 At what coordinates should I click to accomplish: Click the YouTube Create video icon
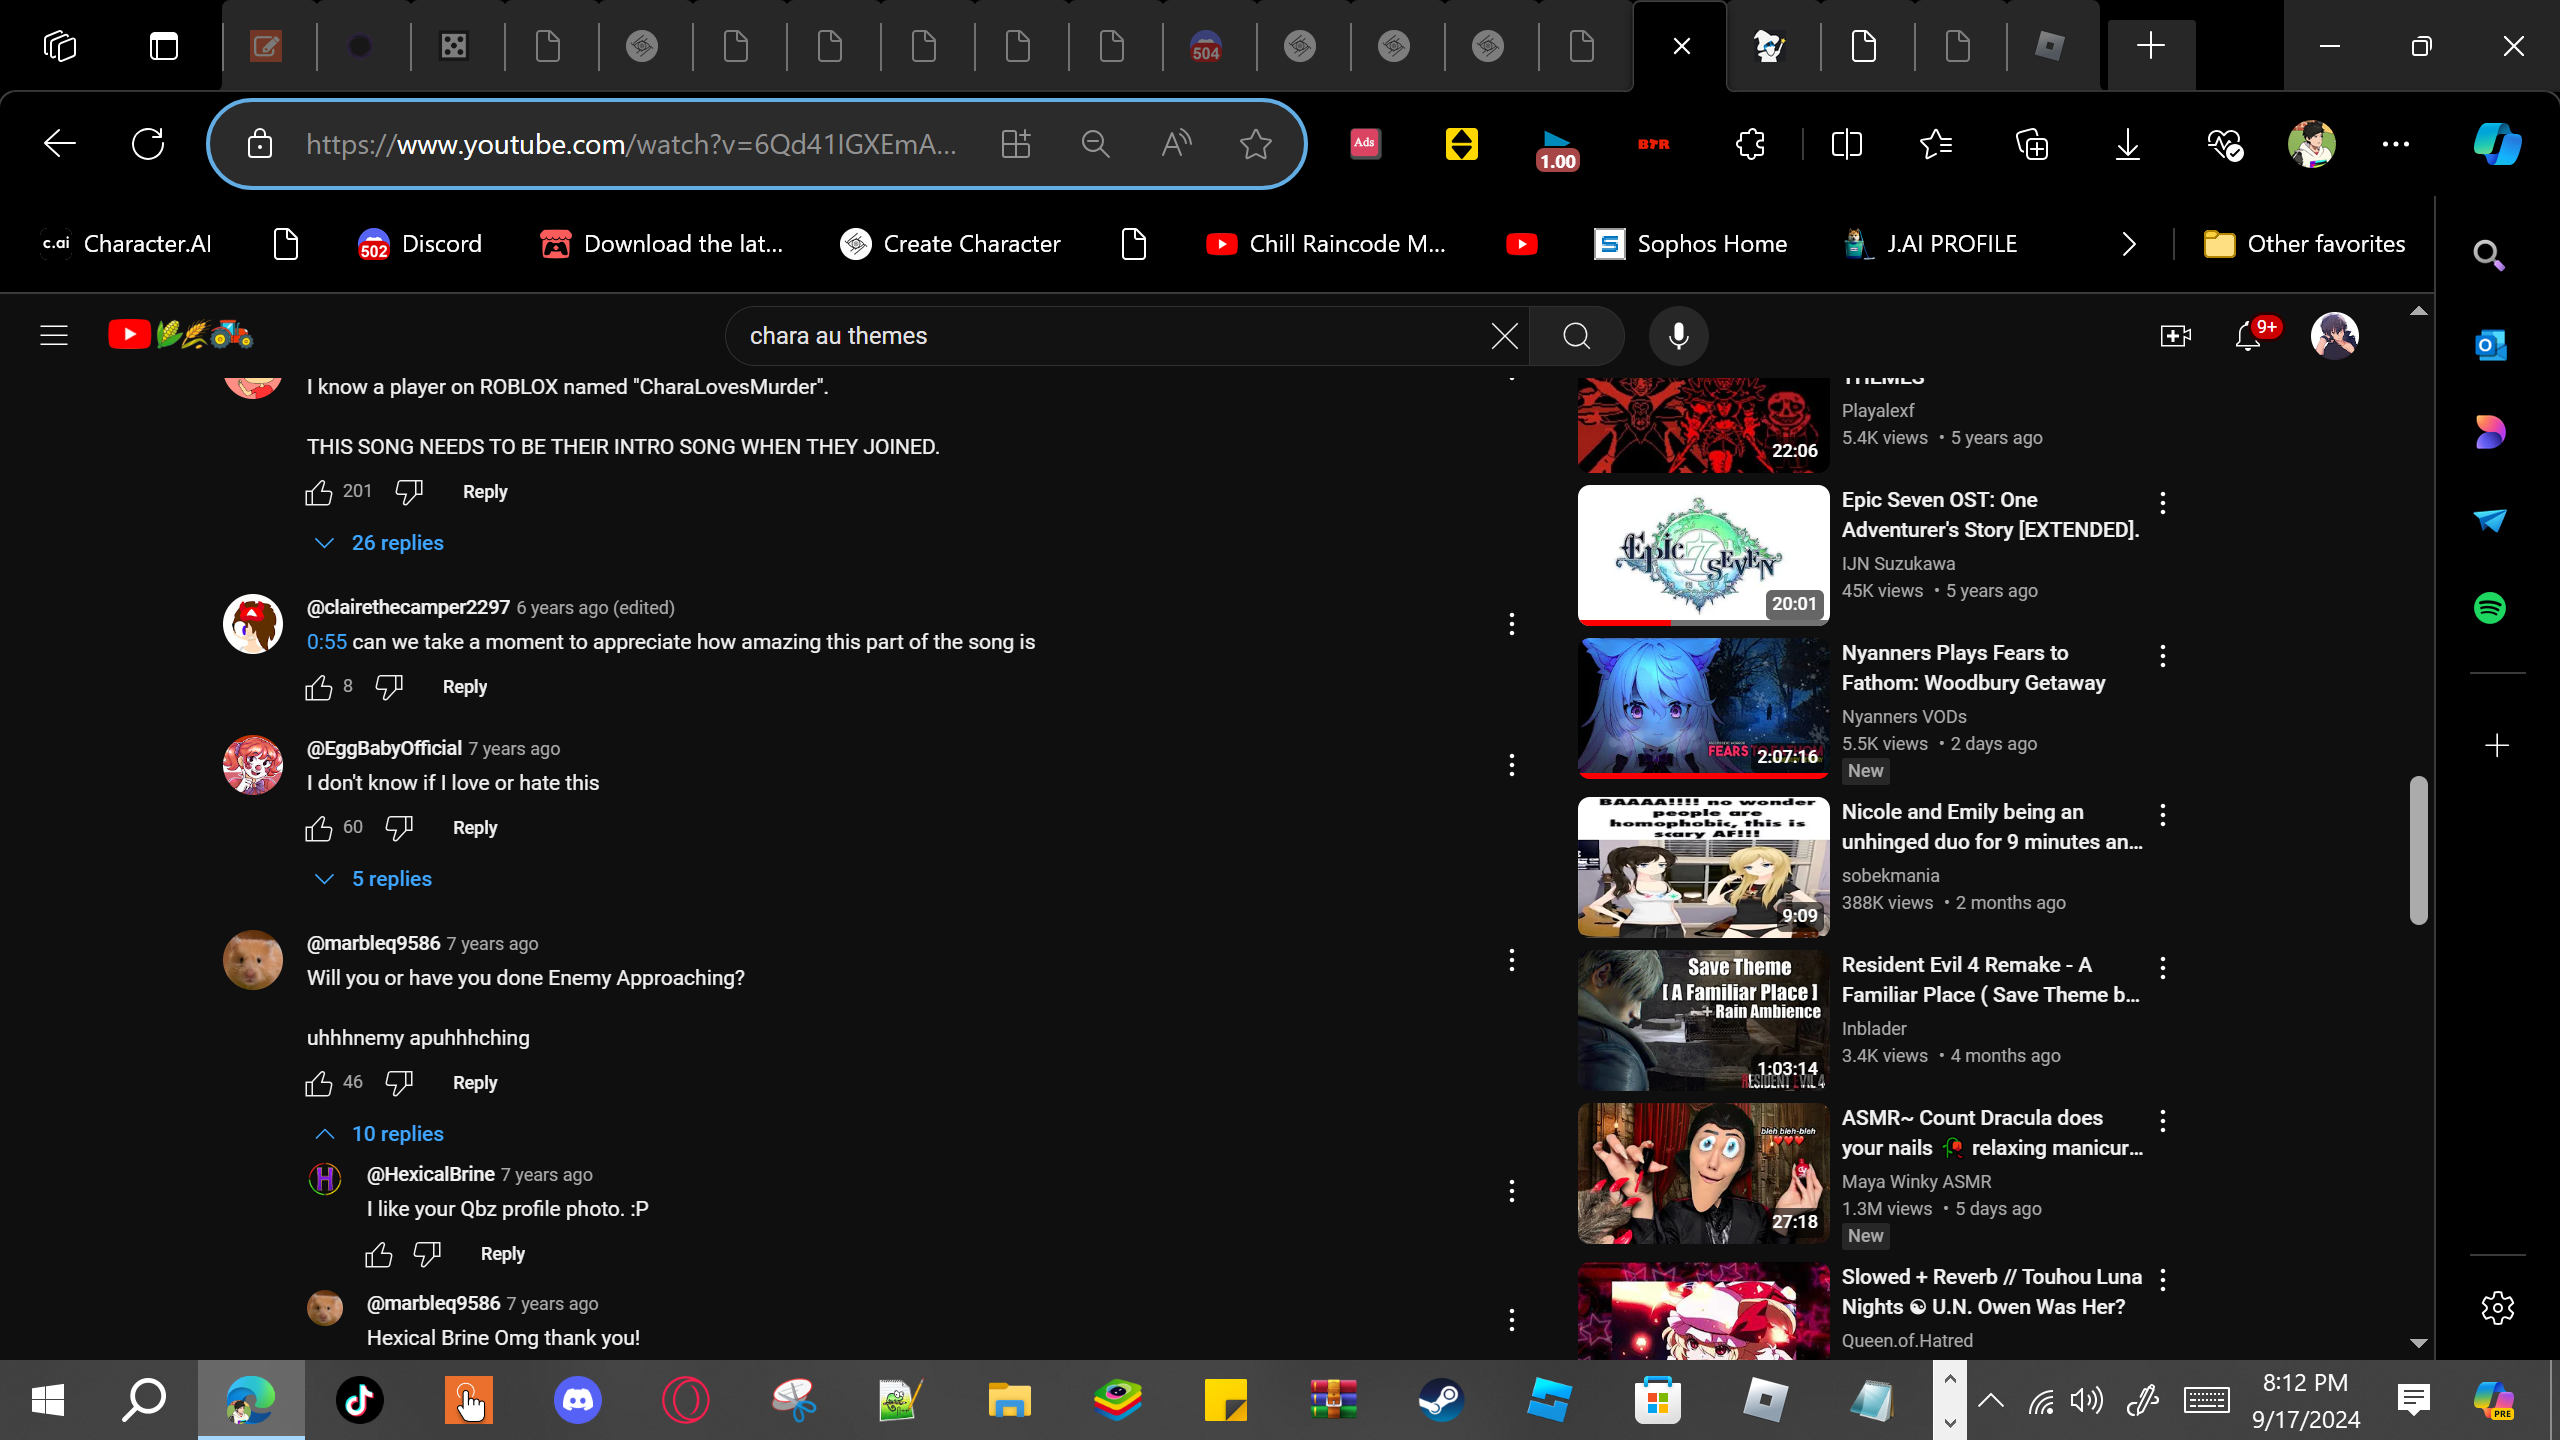coord(2175,336)
